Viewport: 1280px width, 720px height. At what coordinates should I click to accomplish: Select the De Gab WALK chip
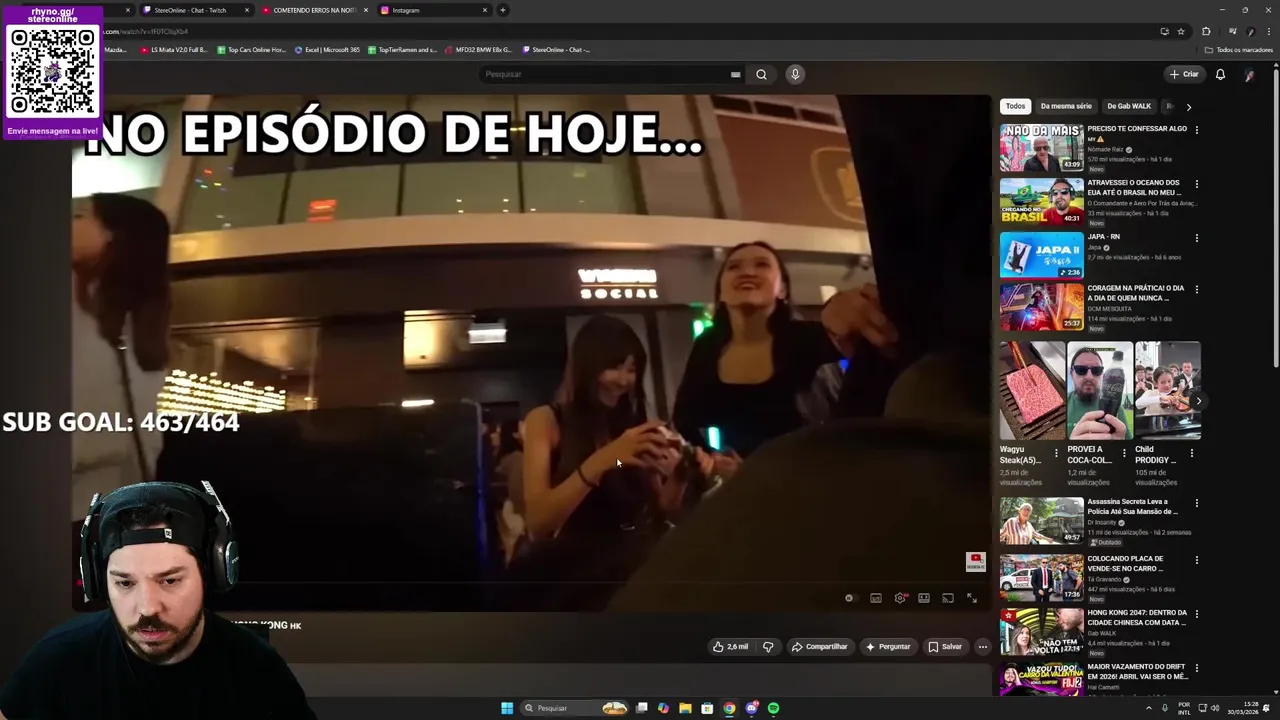click(1129, 106)
